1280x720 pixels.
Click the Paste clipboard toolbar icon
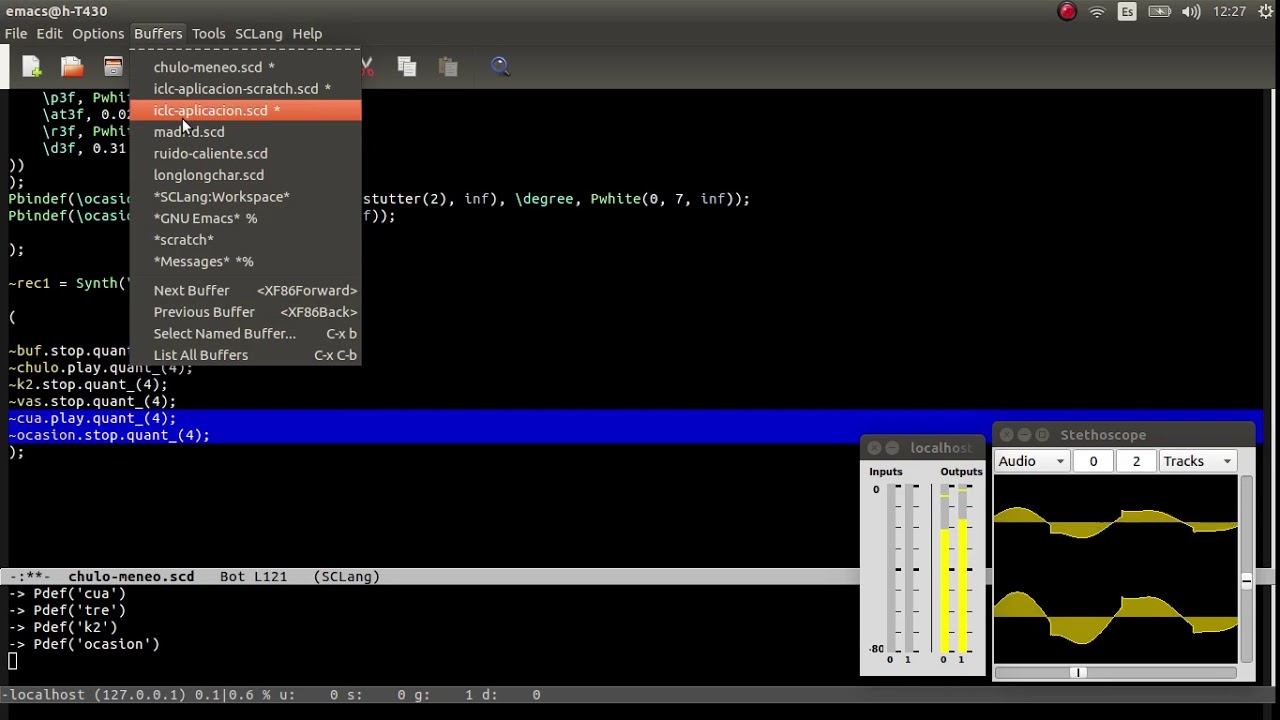pos(447,67)
